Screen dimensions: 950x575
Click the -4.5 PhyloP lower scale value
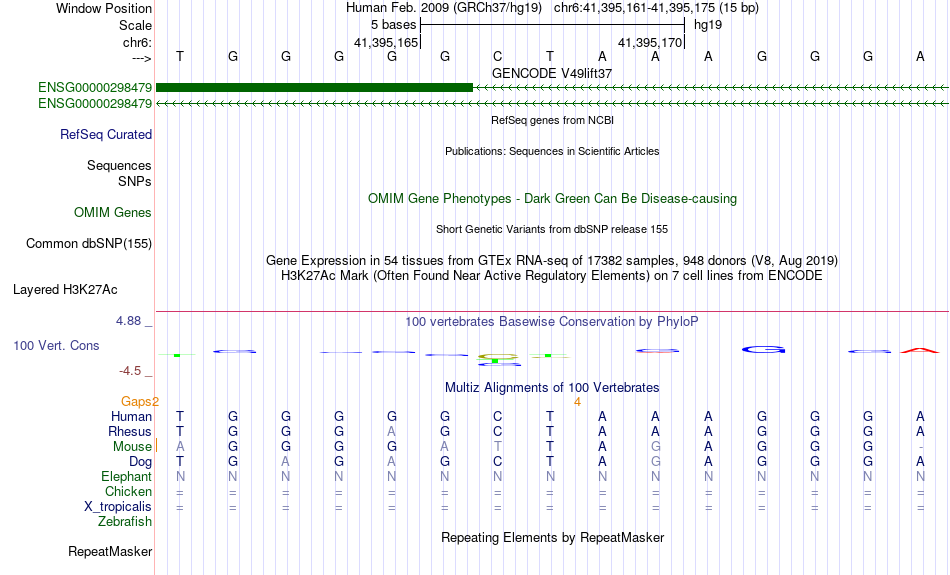[130, 371]
